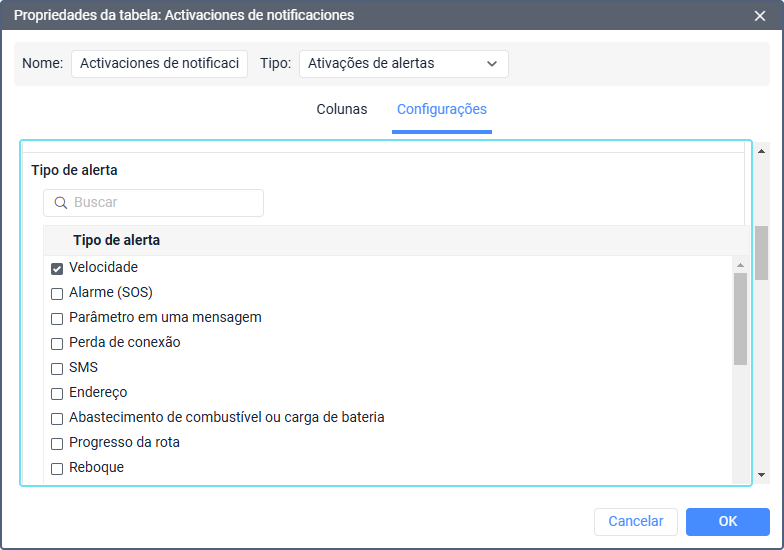Toggle the Progresso da rota checkbox
This screenshot has height=550, width=784.
click(x=57, y=443)
